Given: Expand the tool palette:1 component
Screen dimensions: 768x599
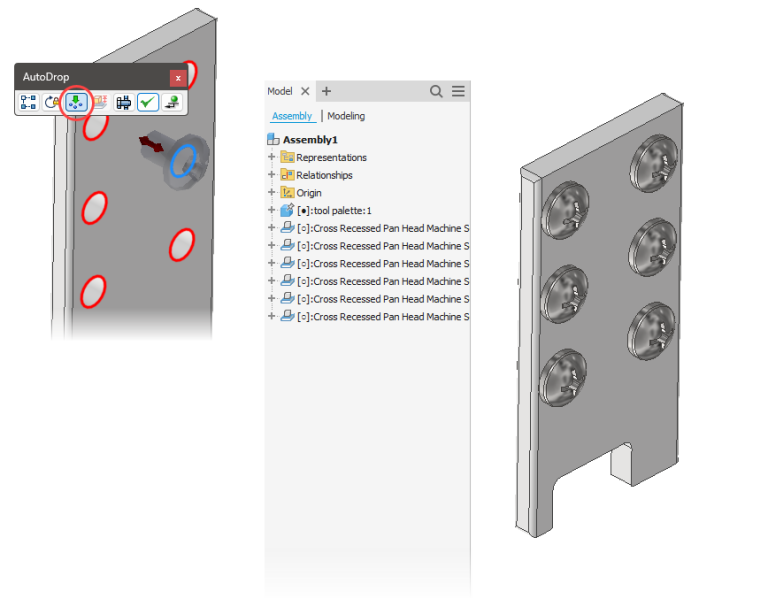Looking at the screenshot, I should tap(272, 210).
